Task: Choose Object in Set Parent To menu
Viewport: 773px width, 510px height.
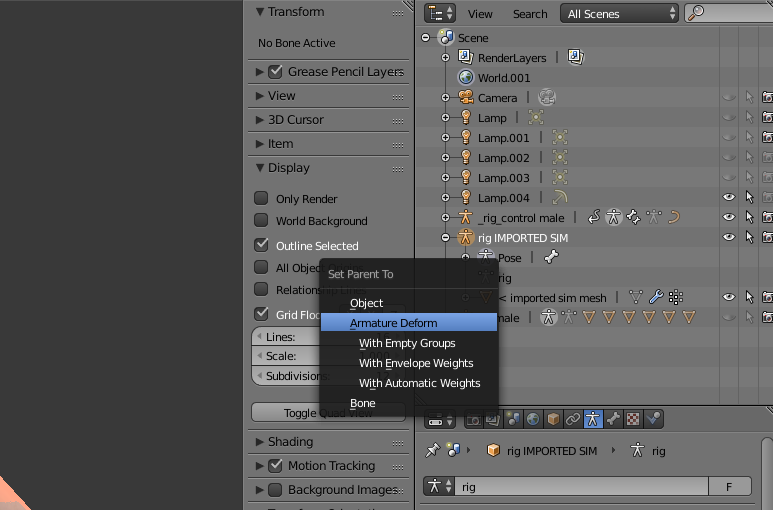Action: tap(409, 303)
